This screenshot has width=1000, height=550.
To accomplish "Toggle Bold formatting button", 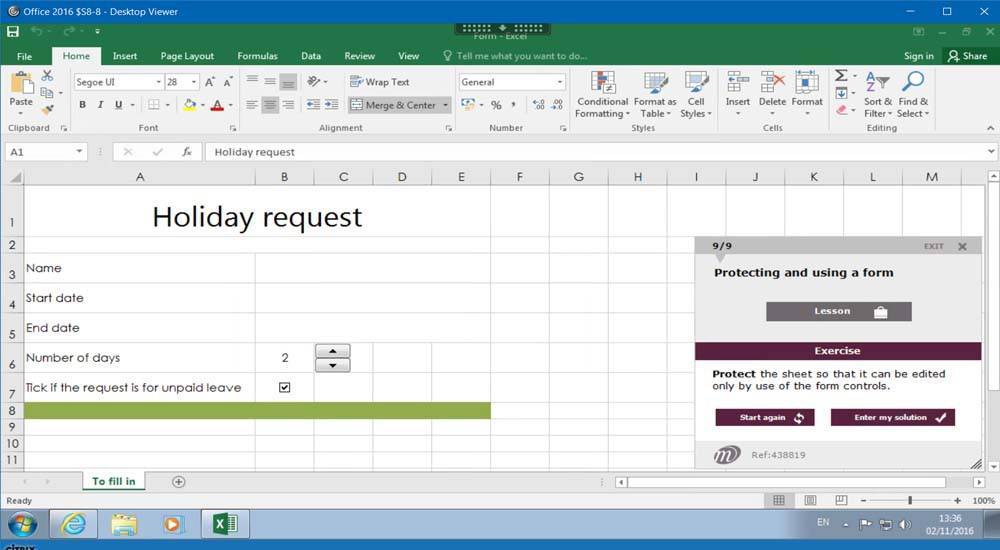I will 82,105.
